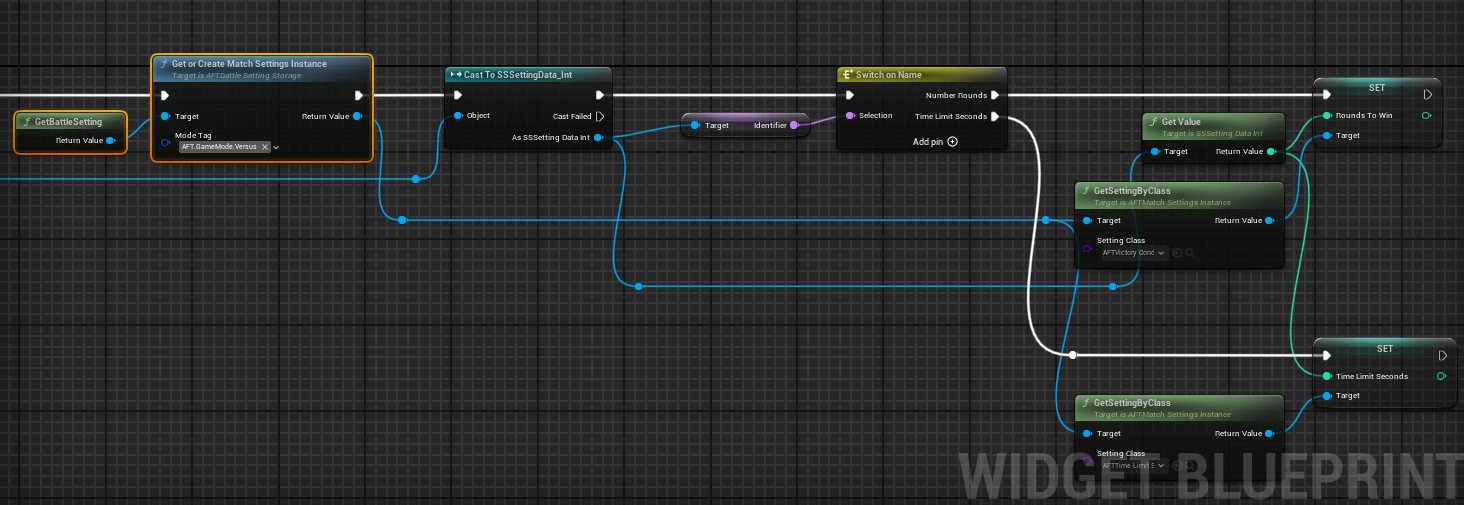
Task: Expand the Mode Tag dropdown chevron
Action: coord(277,147)
